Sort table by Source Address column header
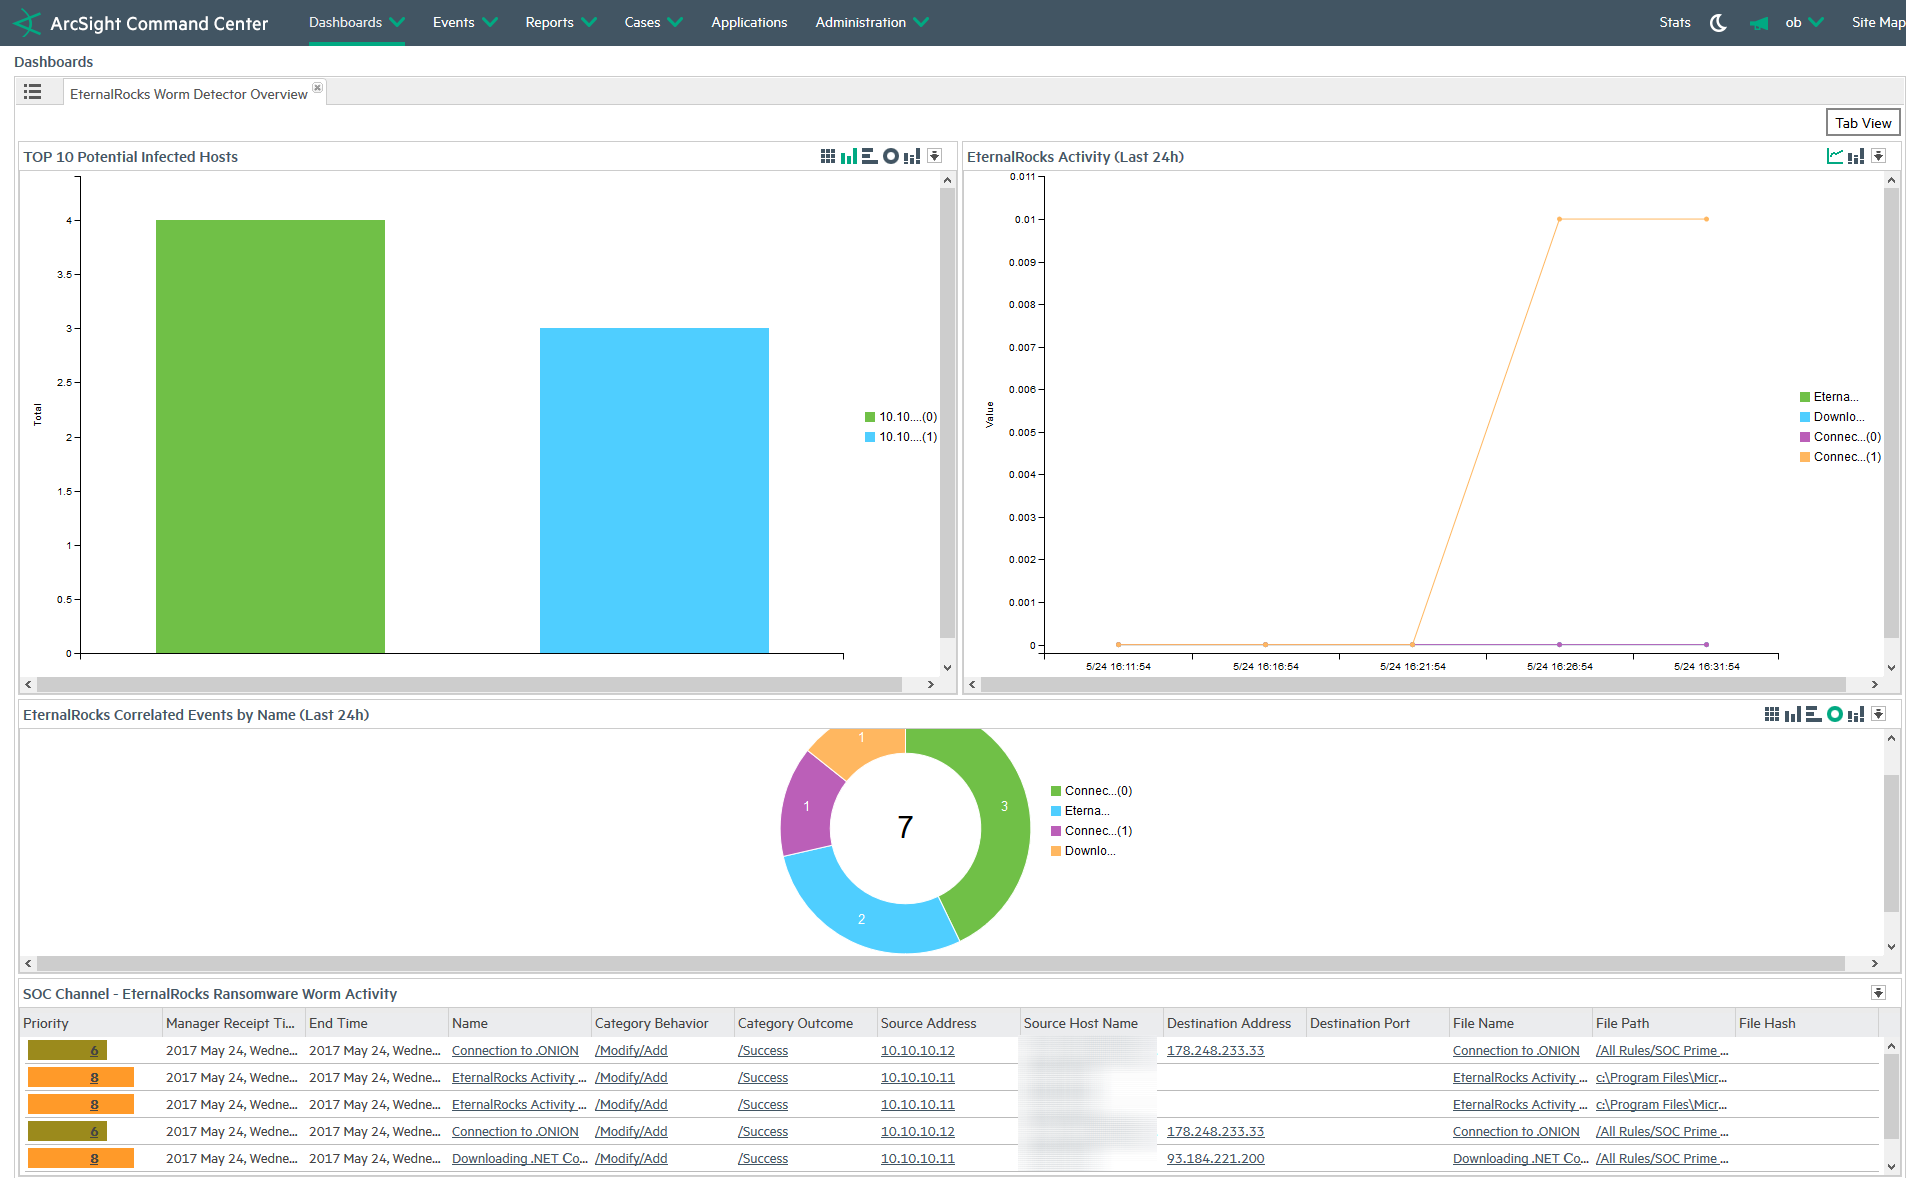 click(x=928, y=1023)
